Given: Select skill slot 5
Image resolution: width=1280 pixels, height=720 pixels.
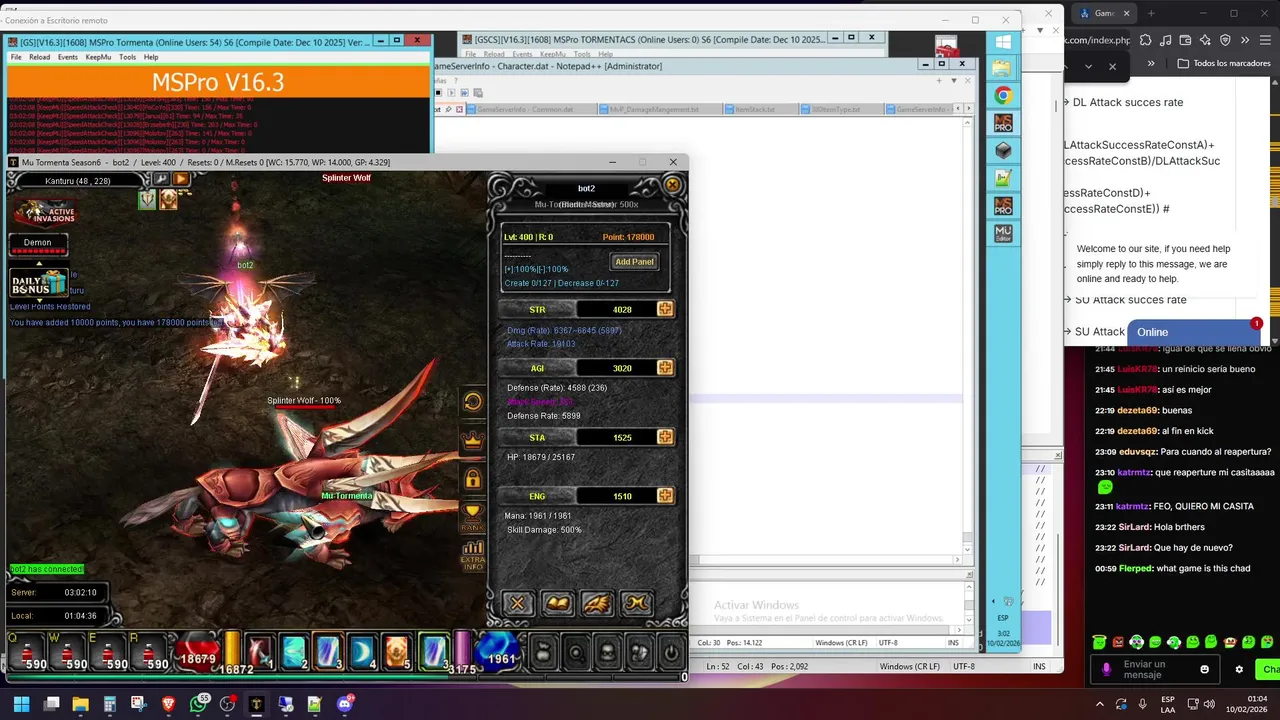Looking at the screenshot, I should (397, 651).
